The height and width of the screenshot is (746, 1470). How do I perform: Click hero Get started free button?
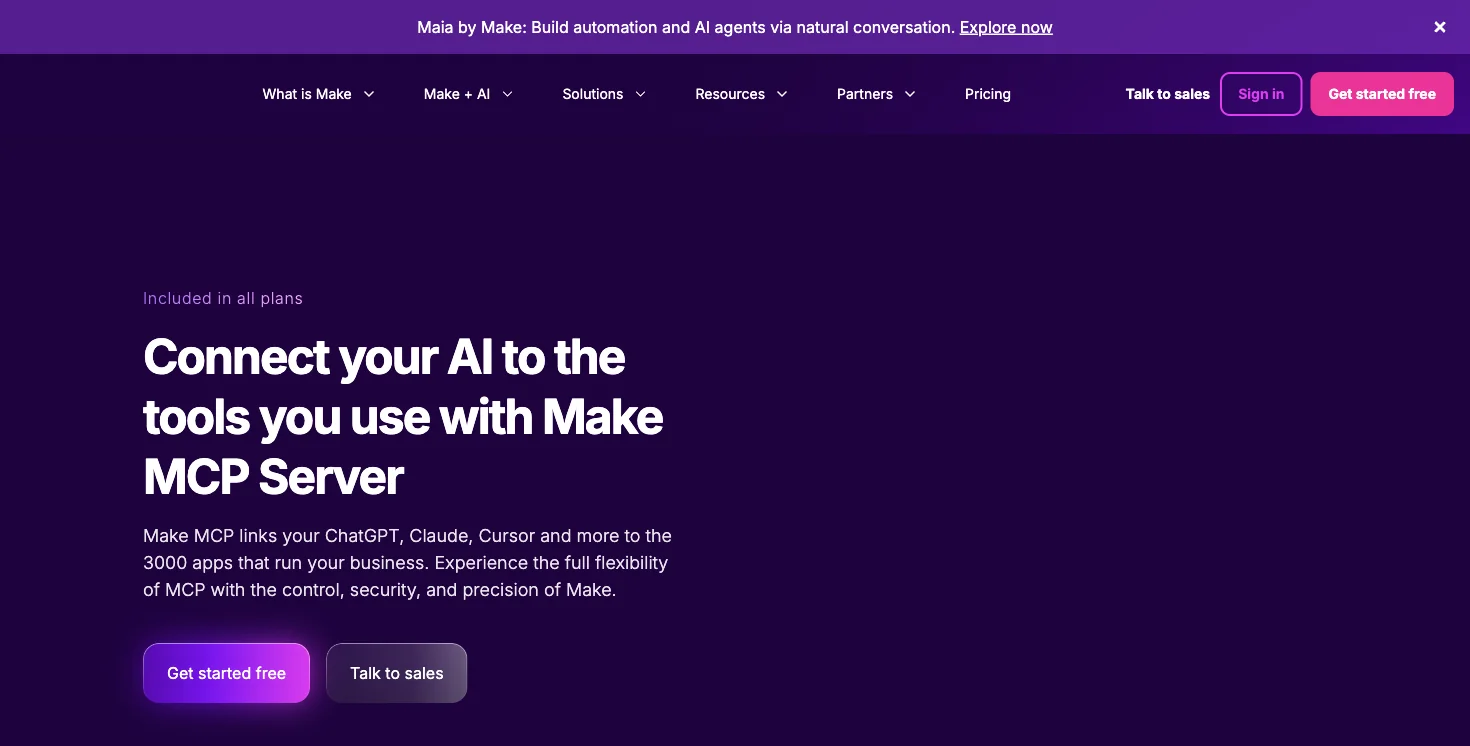[x=226, y=673]
